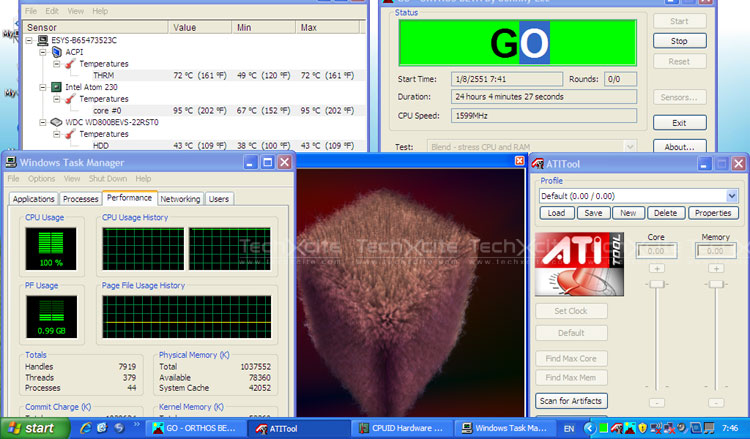The image size is (750, 439).
Task: Click the thermometer icon under WDC drive
Action: point(71,134)
